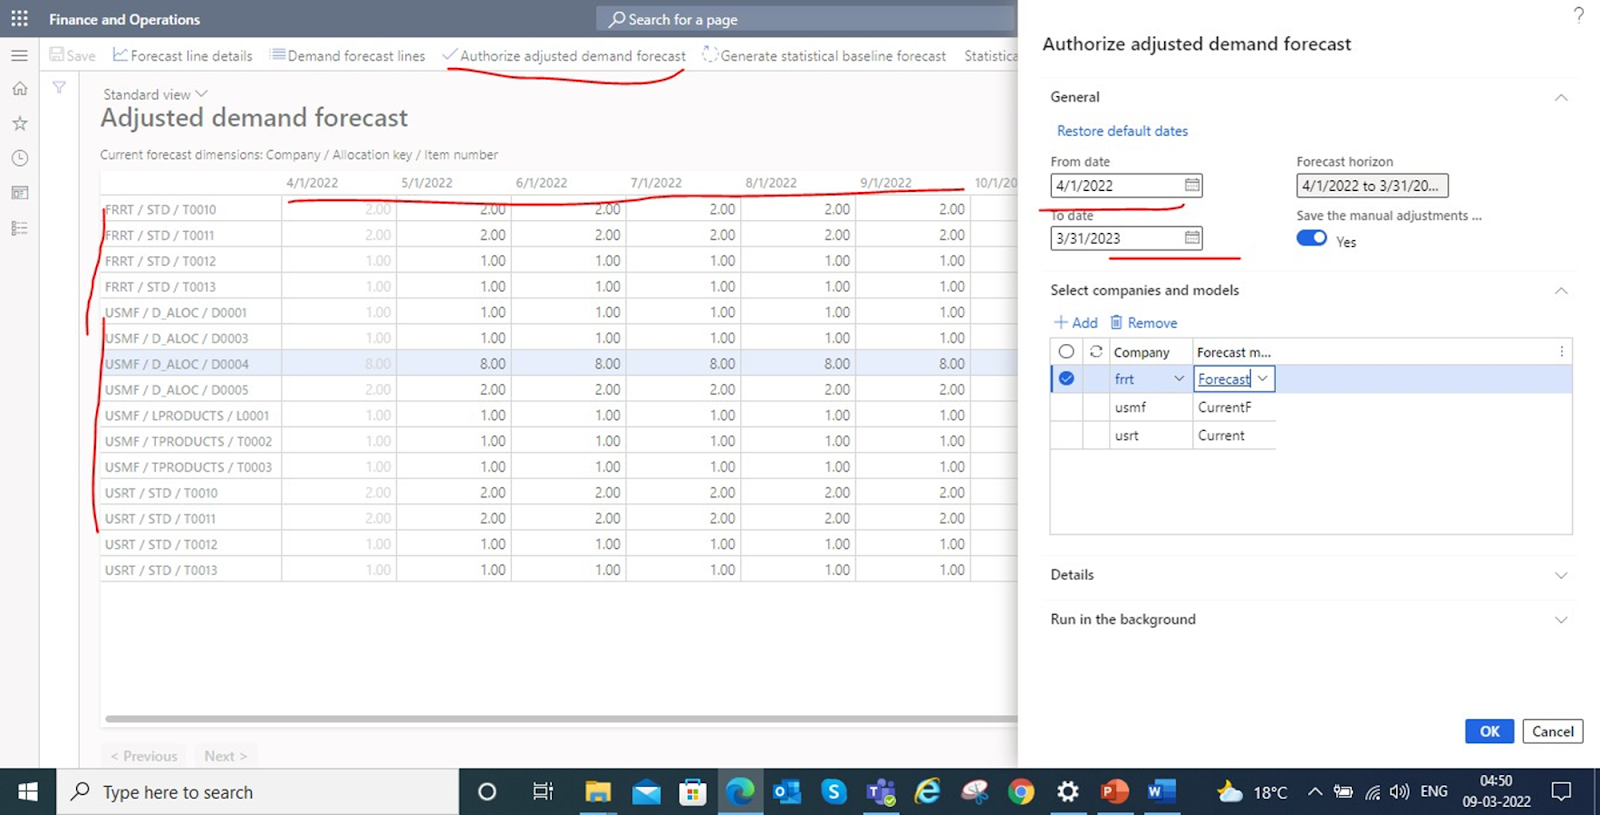Remove selected company row
Image resolution: width=1600 pixels, height=815 pixels.
click(x=1143, y=323)
